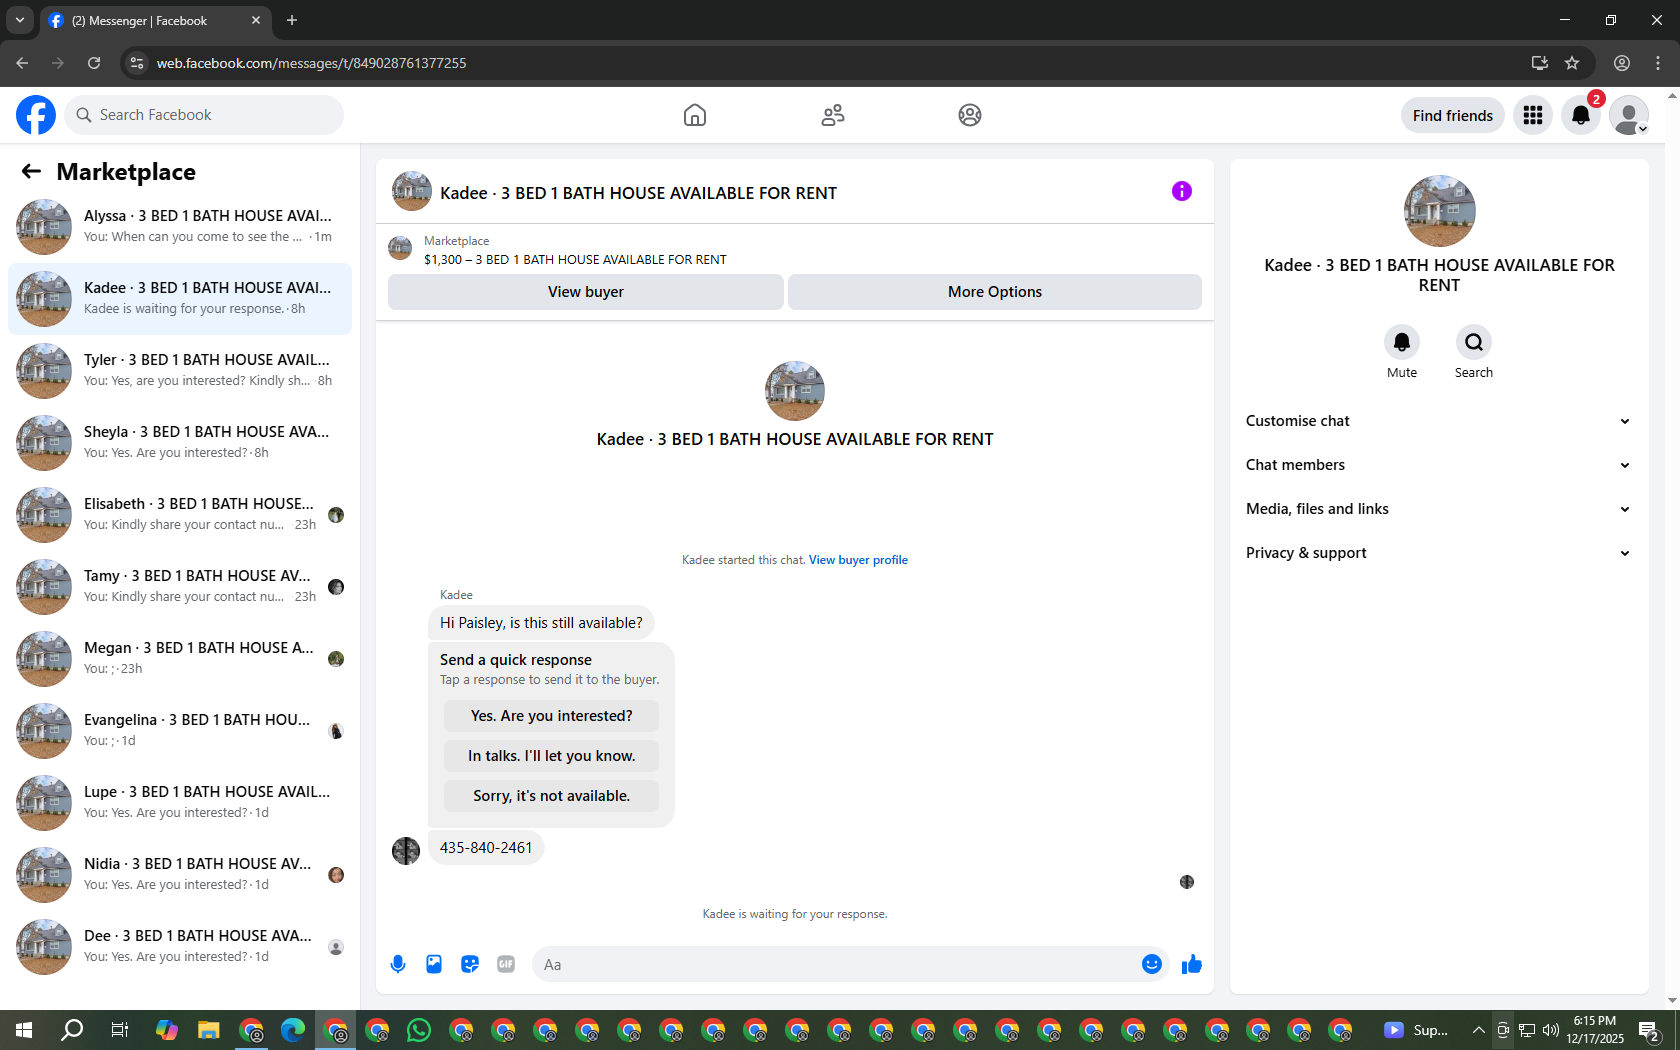Open a new browser tab
The image size is (1680, 1050).
(292, 20)
